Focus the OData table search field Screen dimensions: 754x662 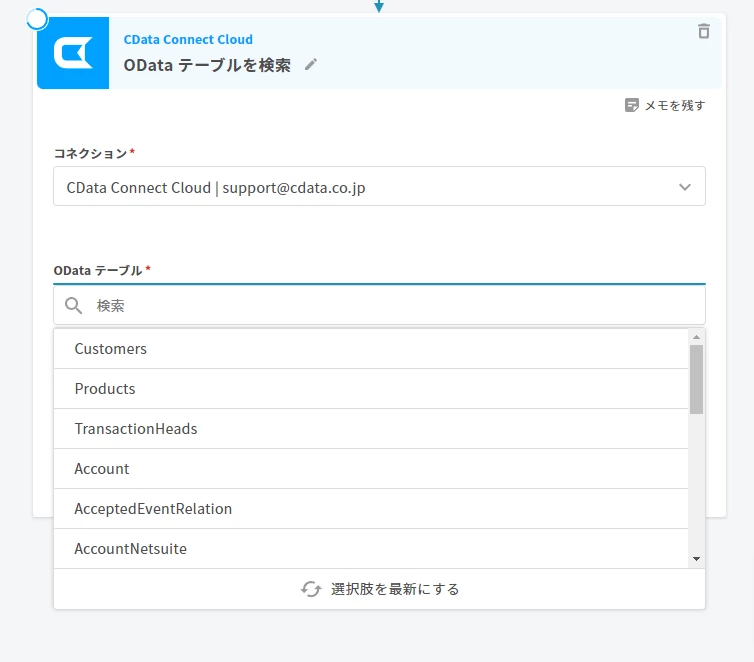[379, 305]
